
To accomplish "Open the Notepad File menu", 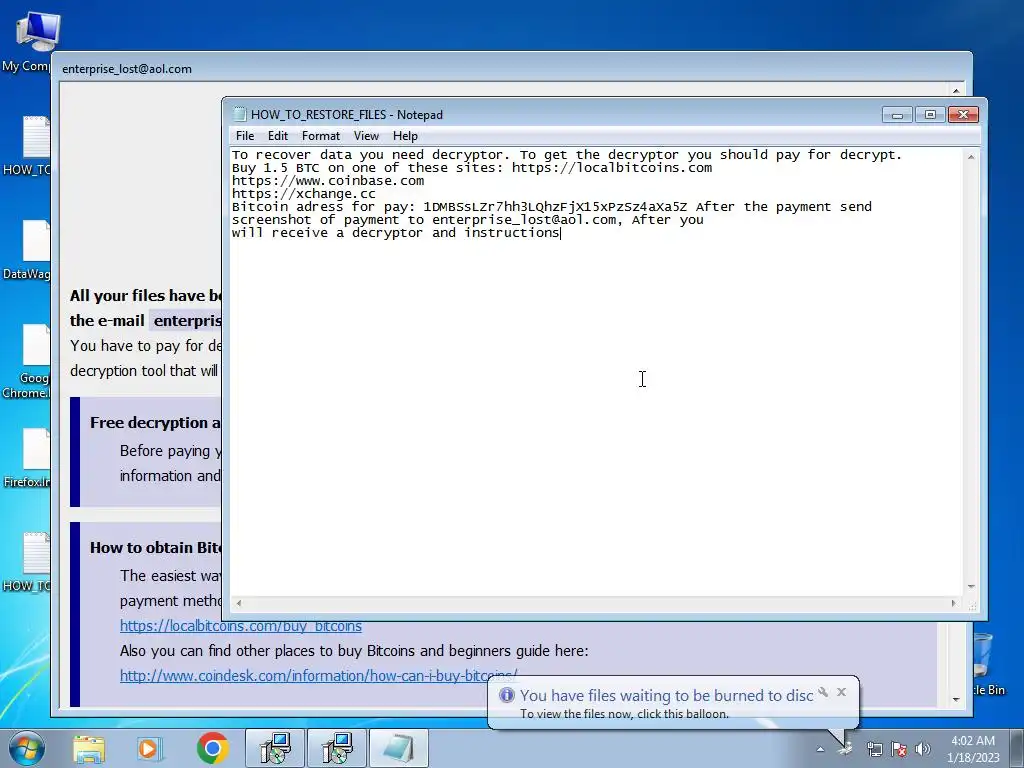I will 245,136.
